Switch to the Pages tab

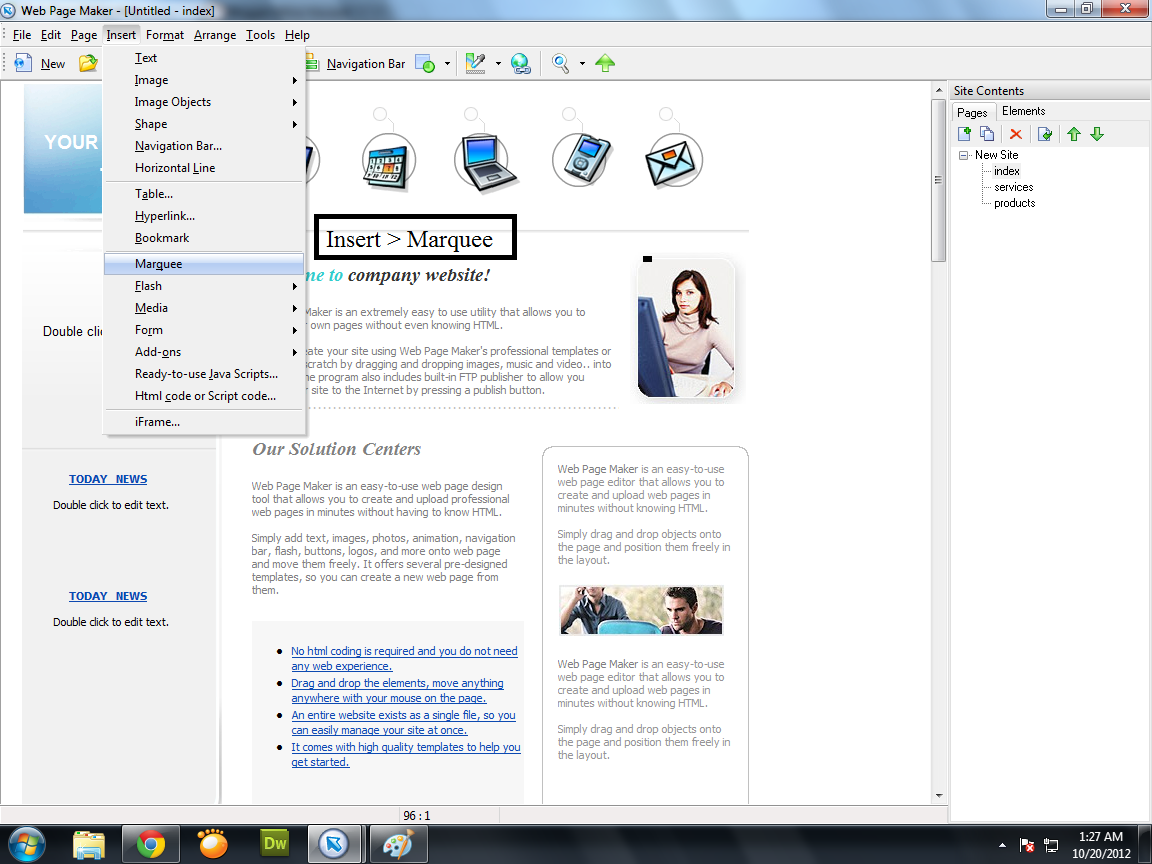[x=972, y=112]
